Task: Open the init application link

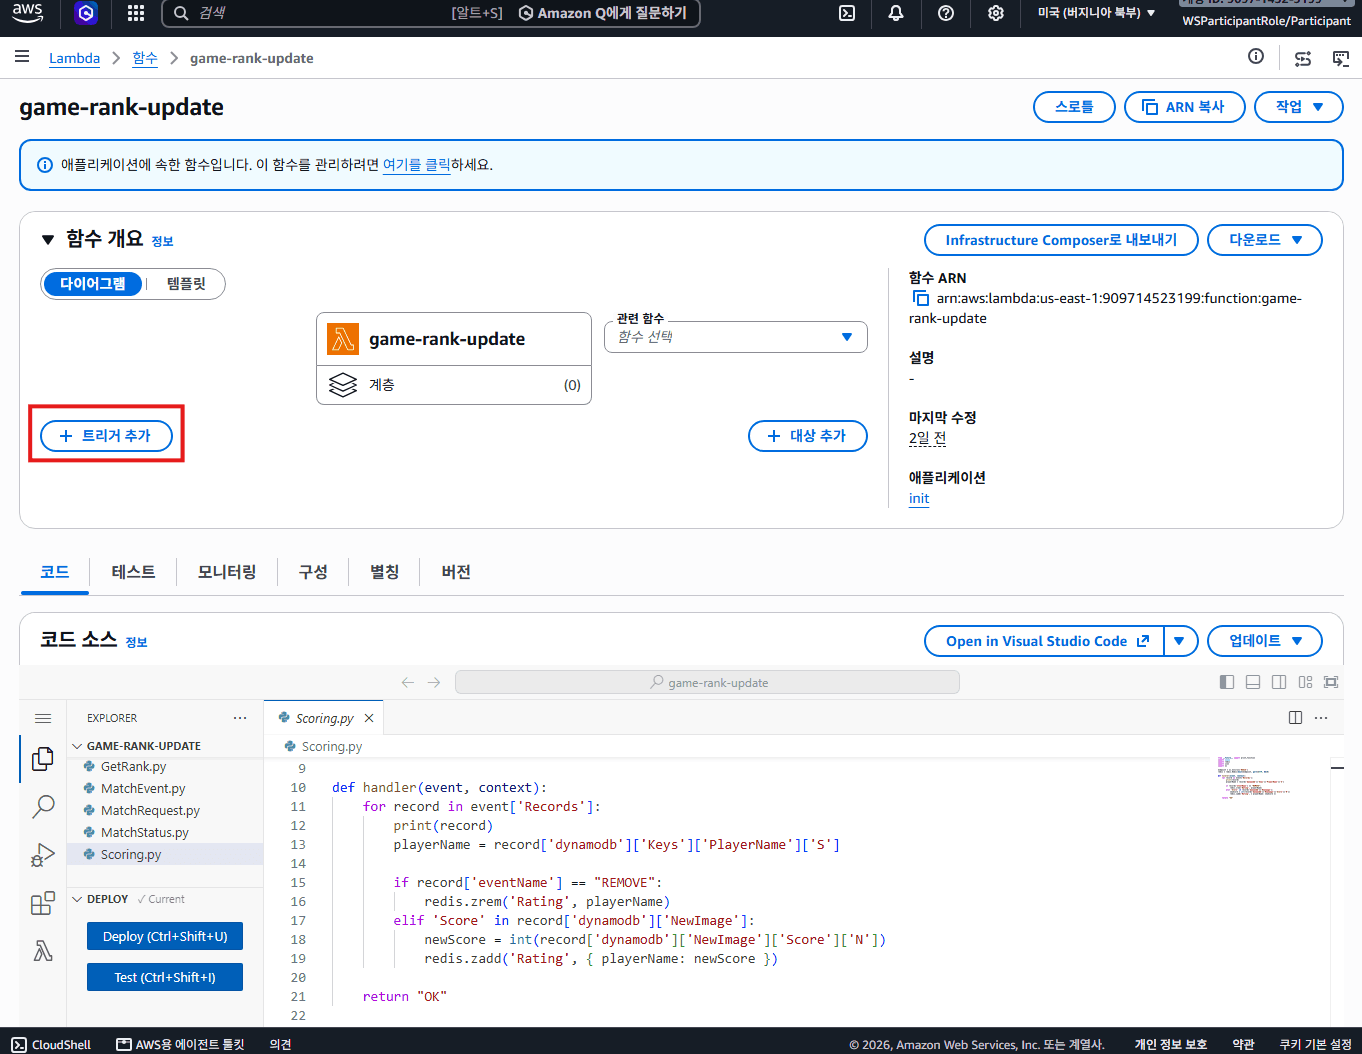Action: tap(919, 498)
